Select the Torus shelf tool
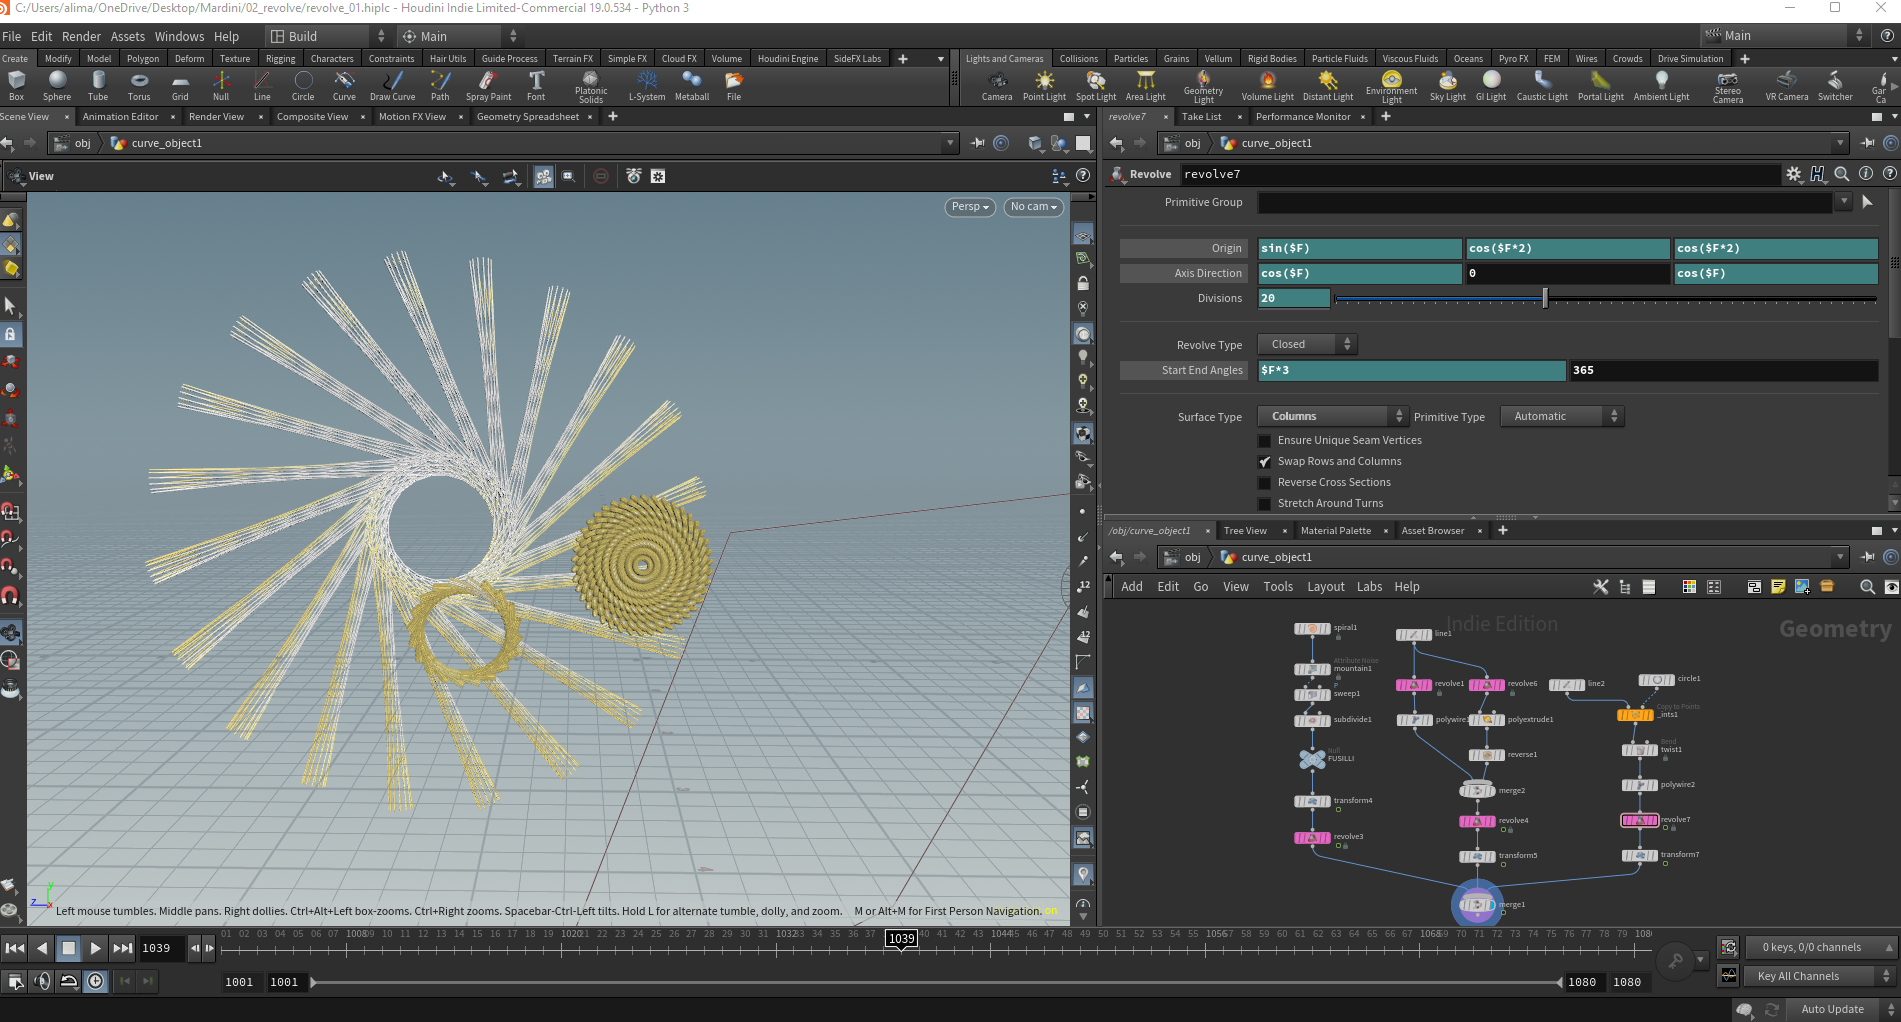This screenshot has height=1022, width=1901. [139, 86]
